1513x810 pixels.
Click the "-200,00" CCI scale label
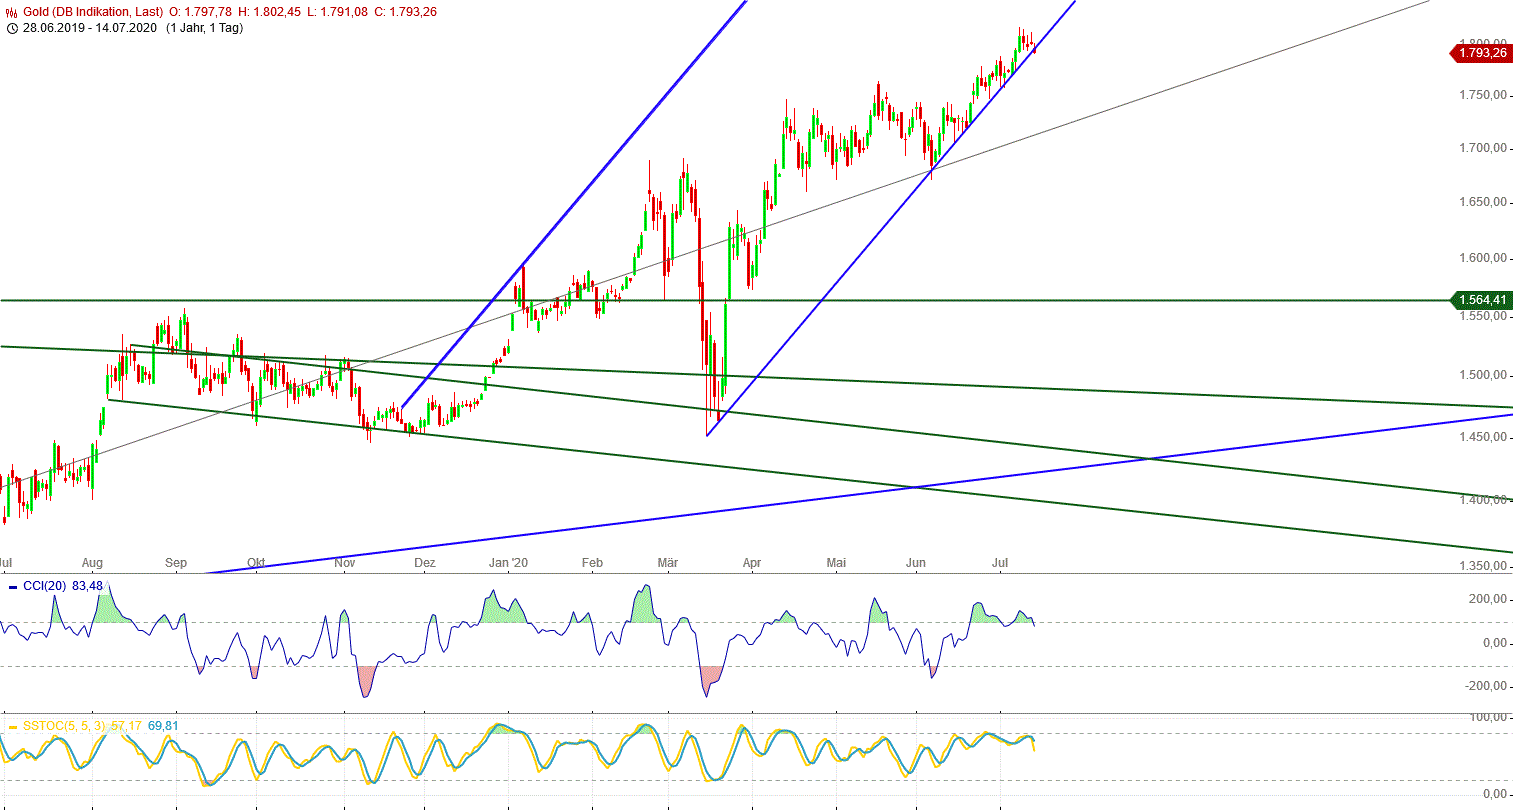1485,686
